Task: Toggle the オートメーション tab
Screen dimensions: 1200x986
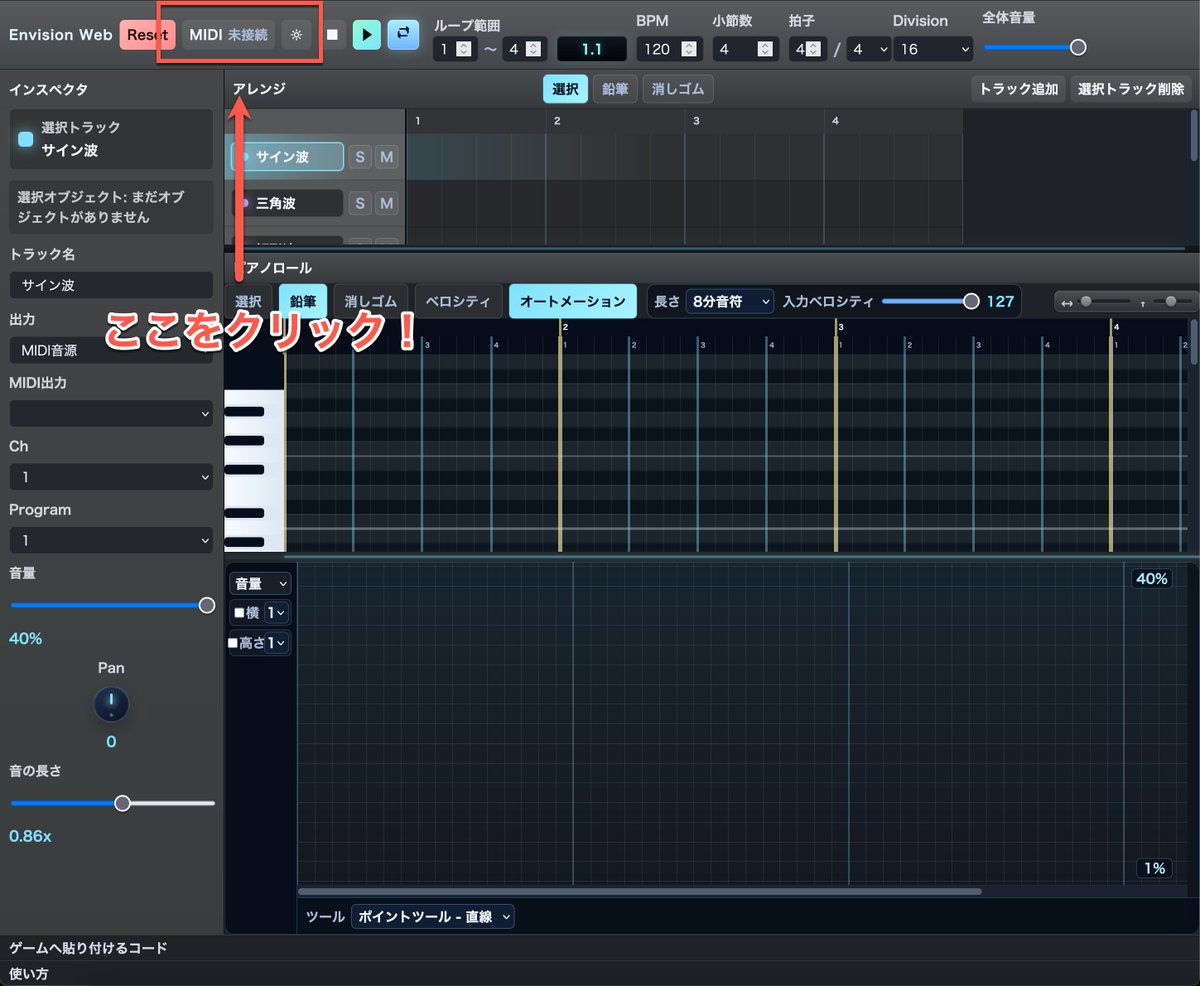Action: coord(572,301)
